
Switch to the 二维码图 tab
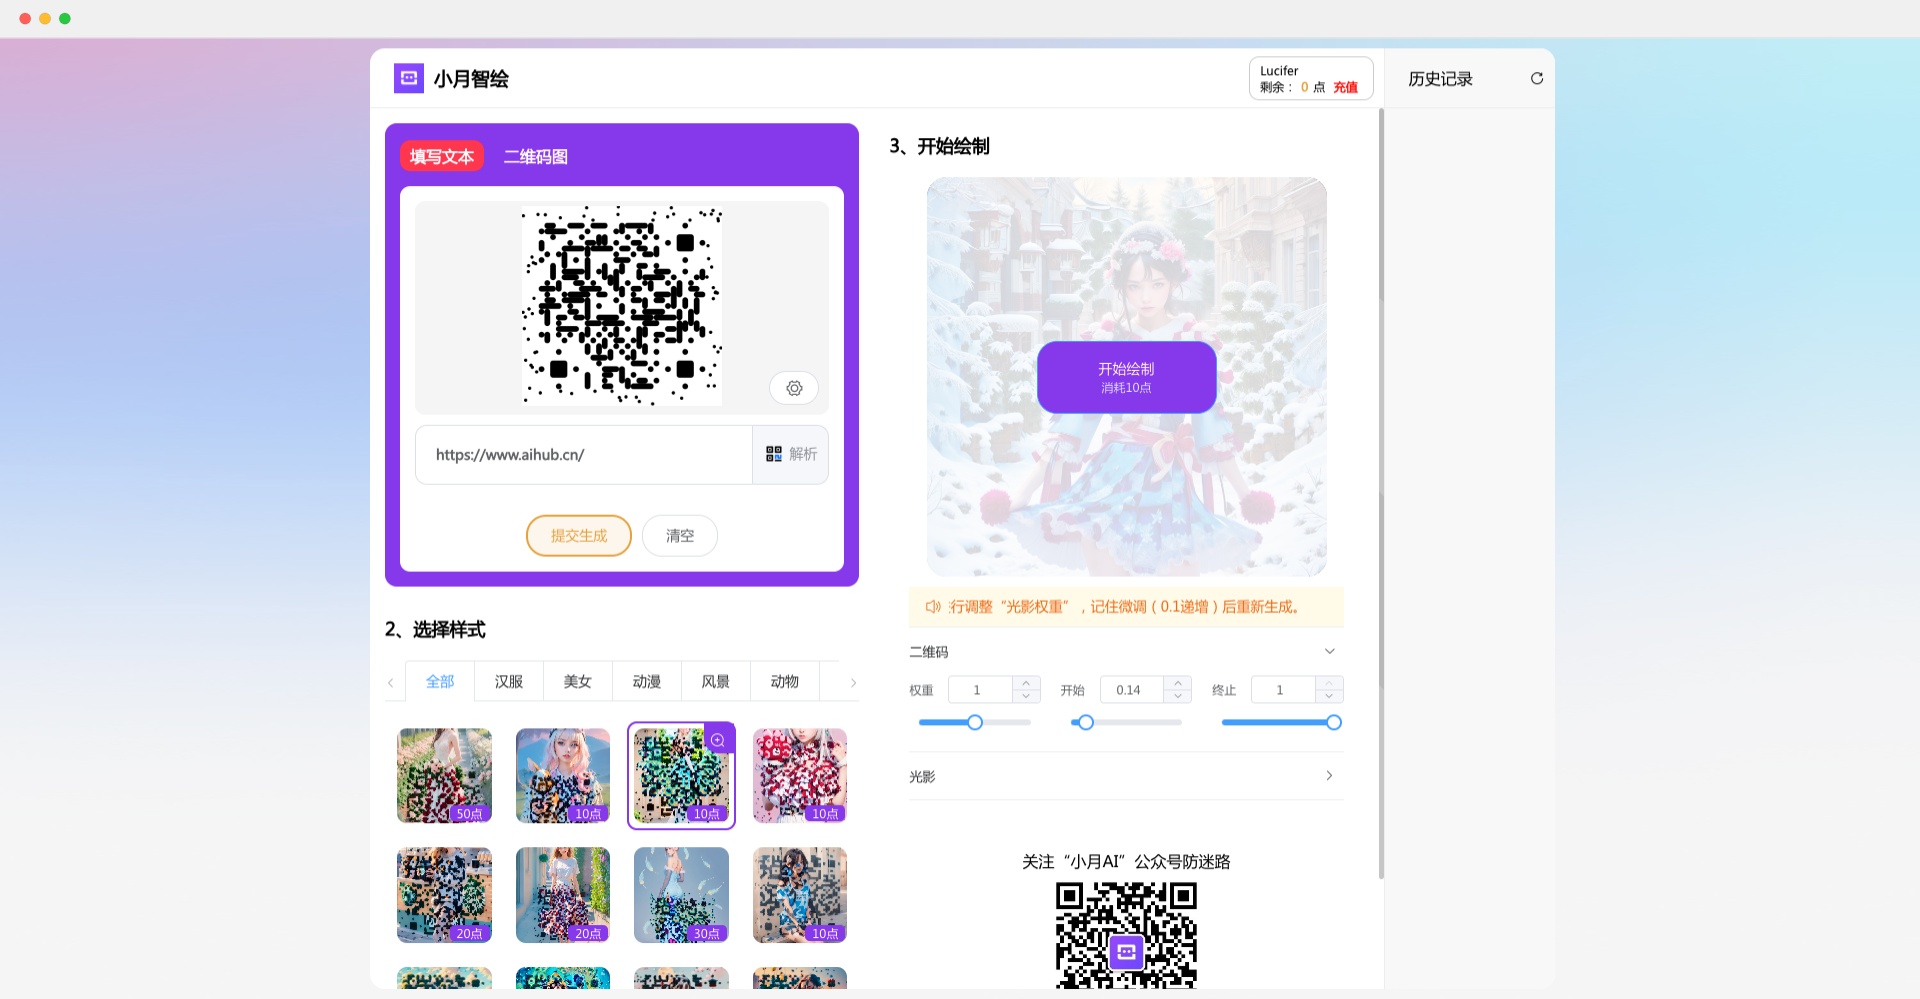pyautogui.click(x=536, y=156)
